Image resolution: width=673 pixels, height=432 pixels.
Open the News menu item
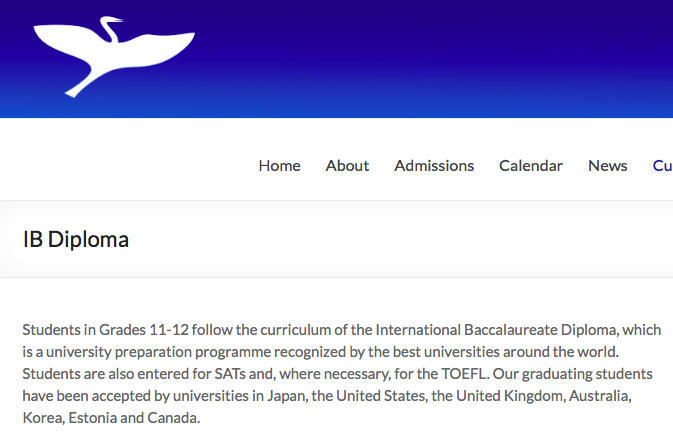[607, 166]
